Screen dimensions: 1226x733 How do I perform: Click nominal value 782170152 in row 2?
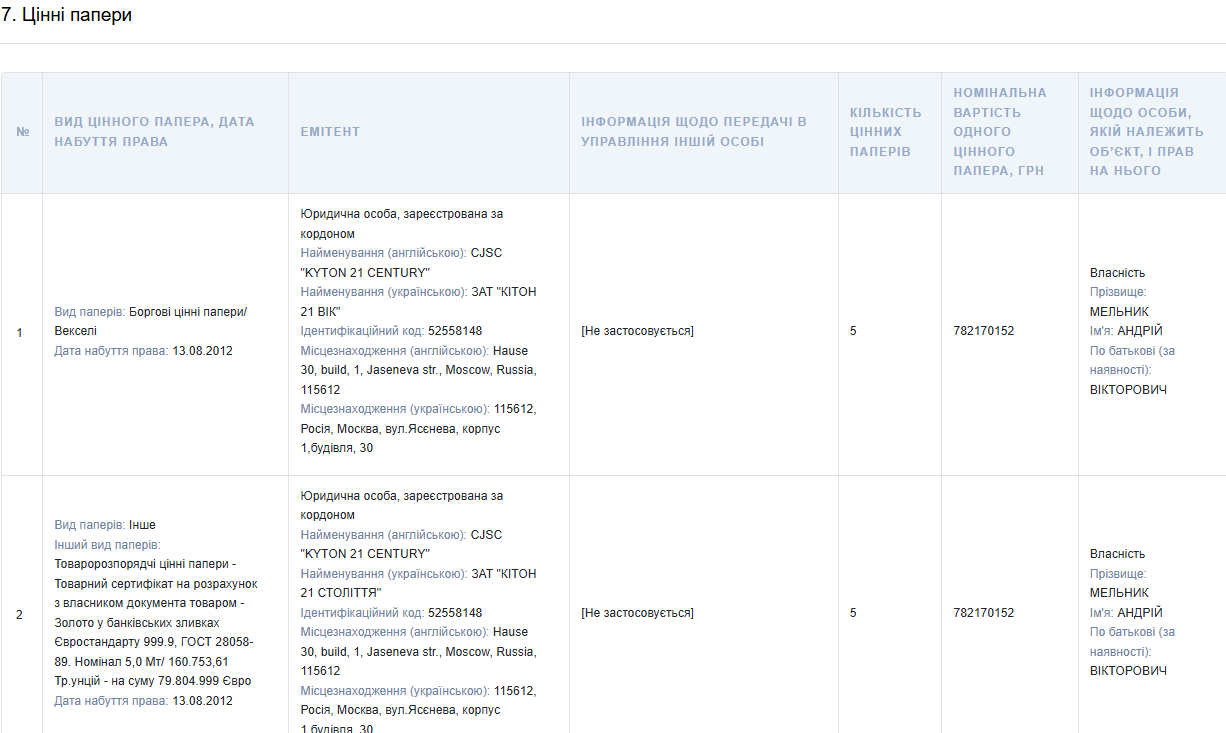(983, 613)
